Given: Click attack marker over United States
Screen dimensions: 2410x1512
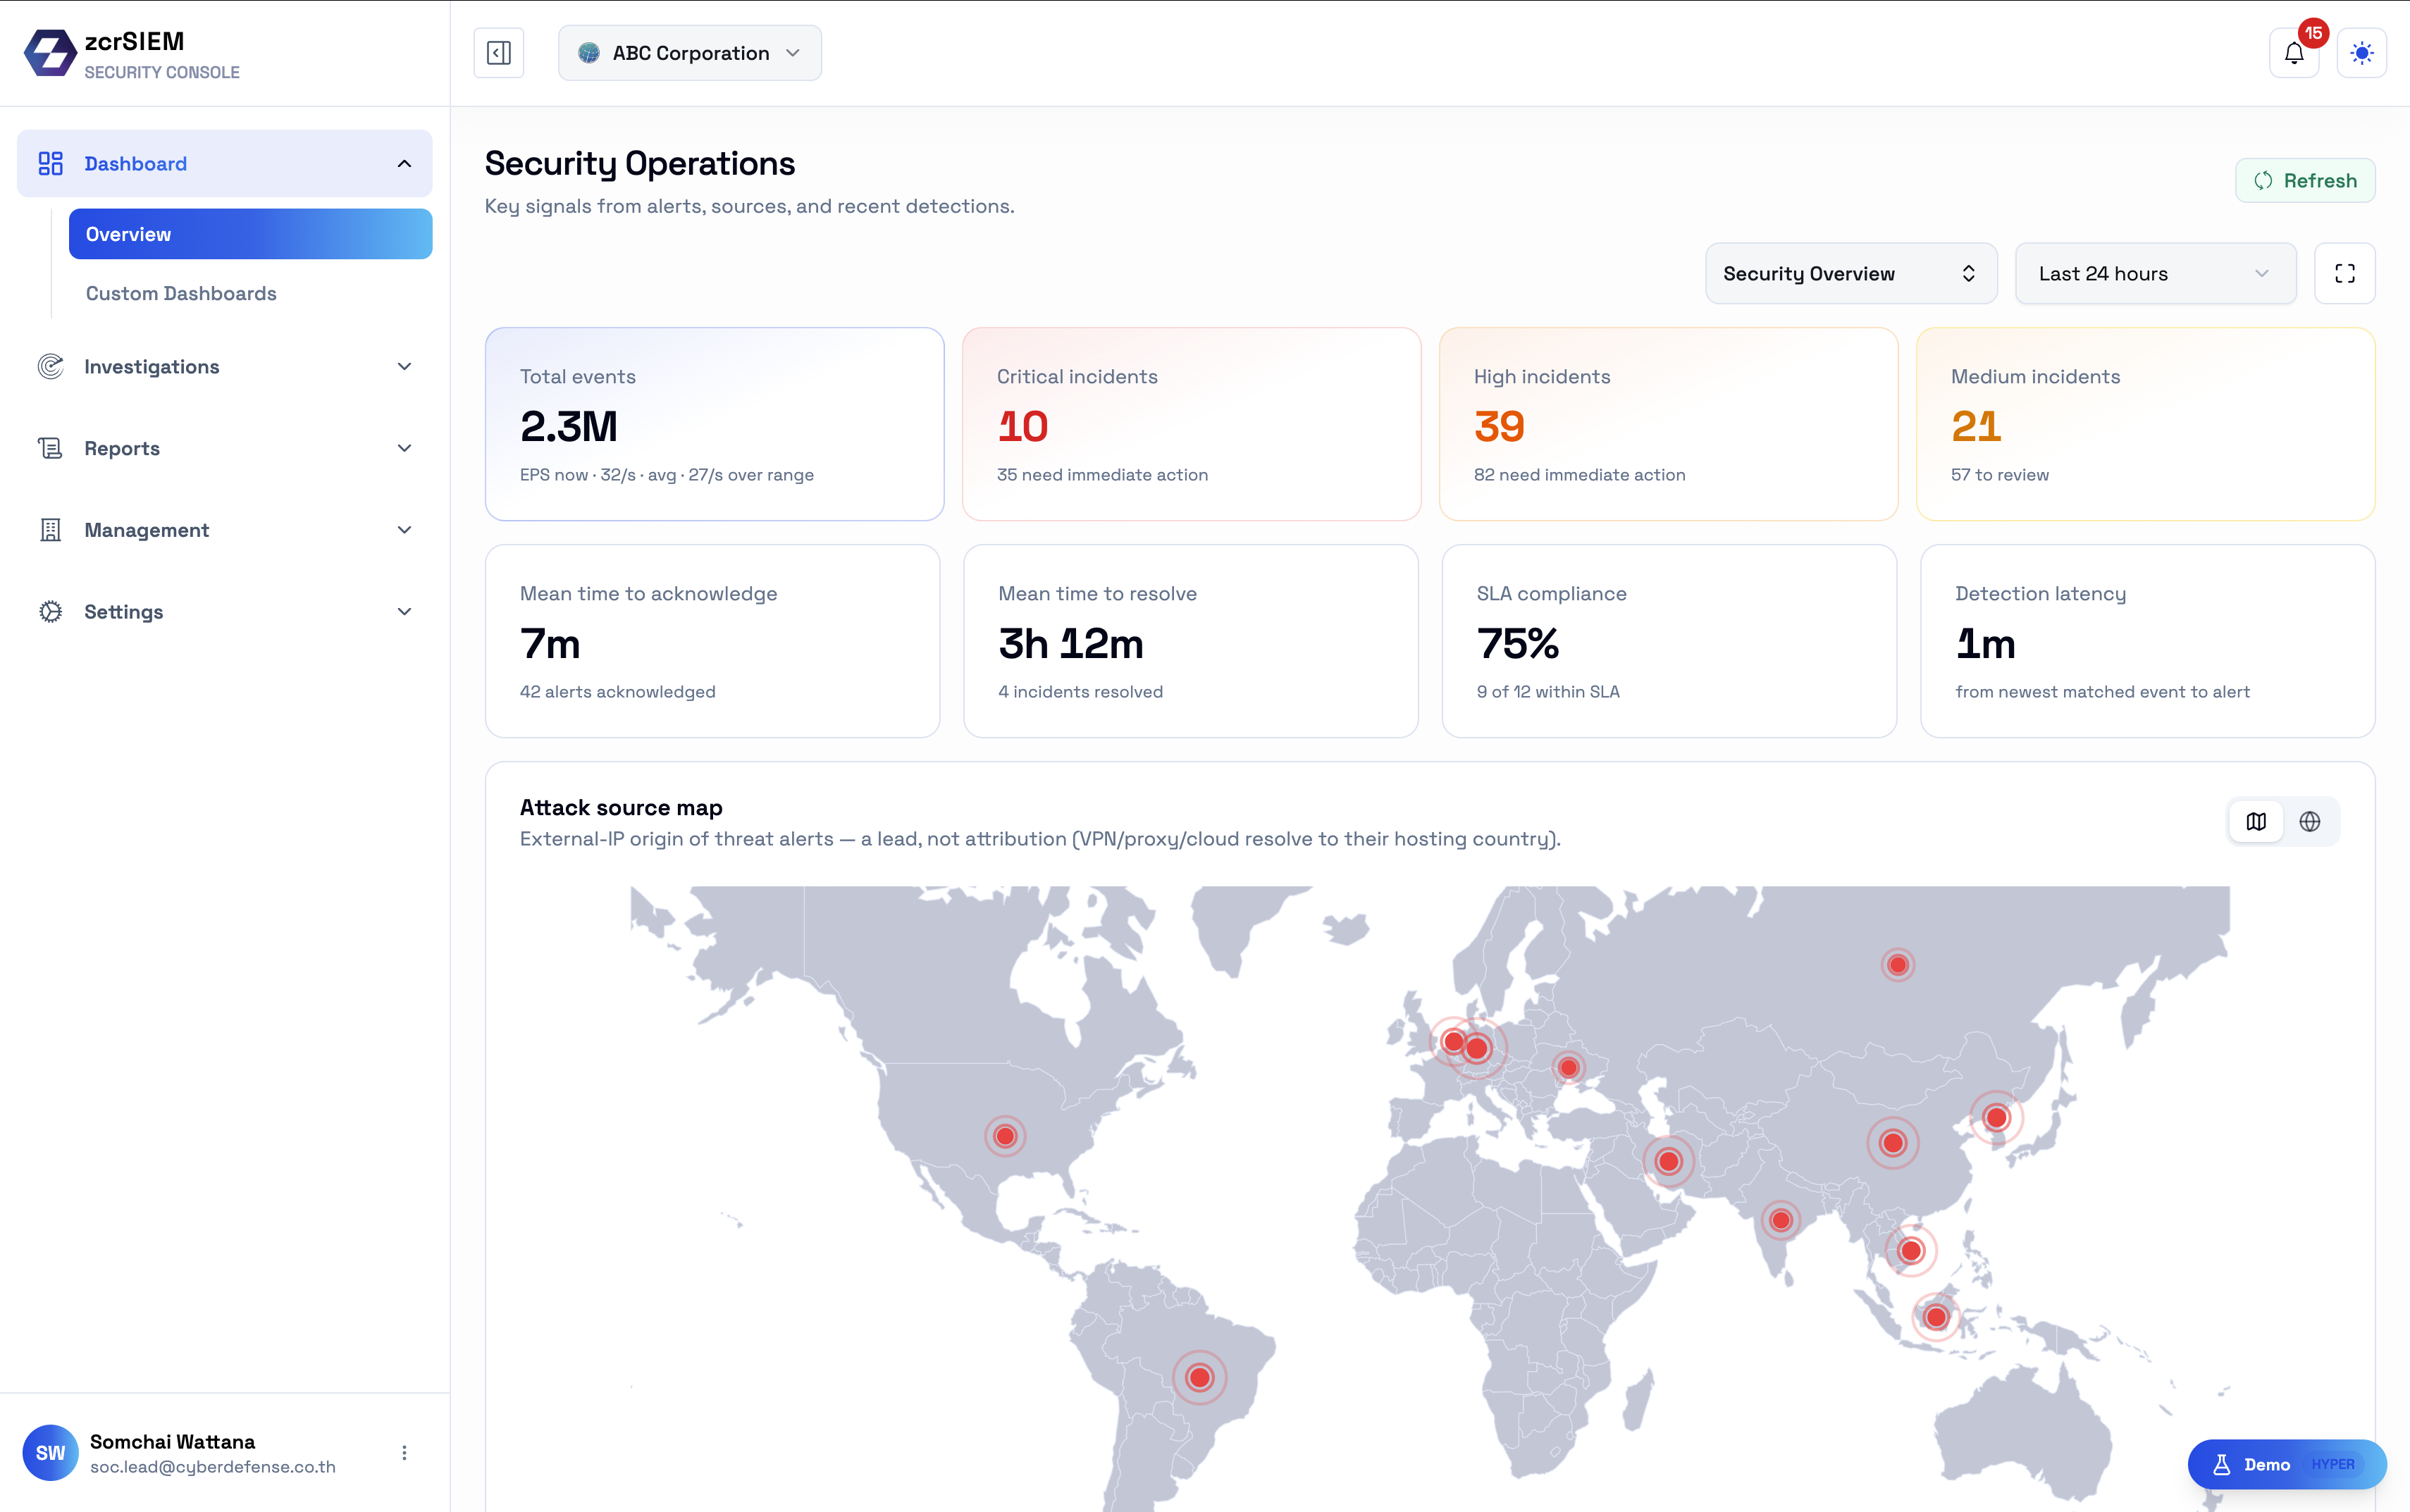Looking at the screenshot, I should [x=1005, y=1136].
